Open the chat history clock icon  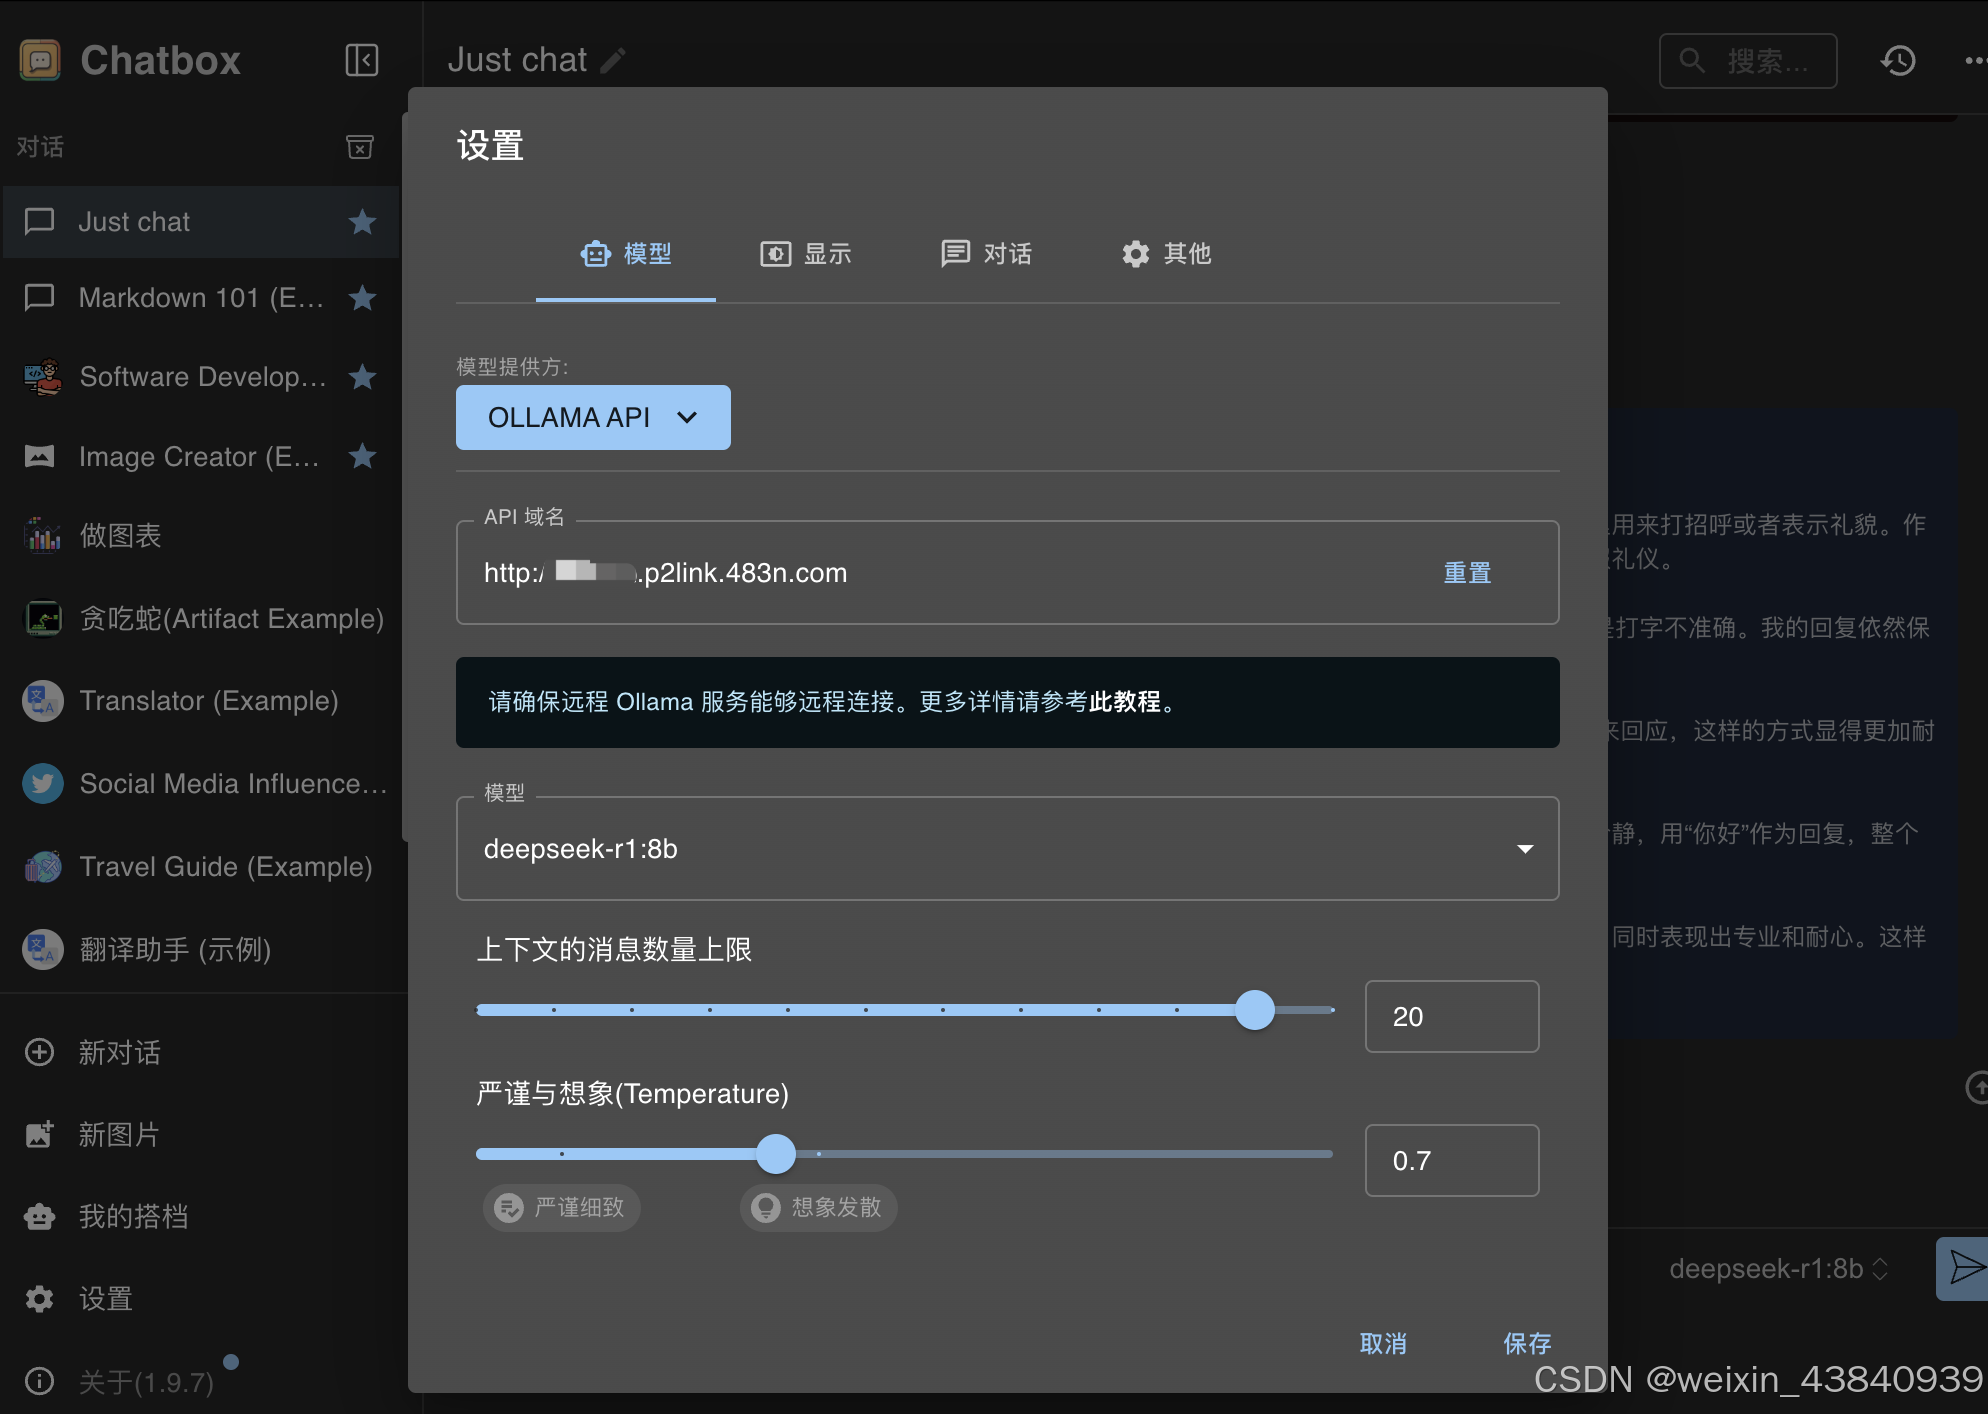point(1897,61)
